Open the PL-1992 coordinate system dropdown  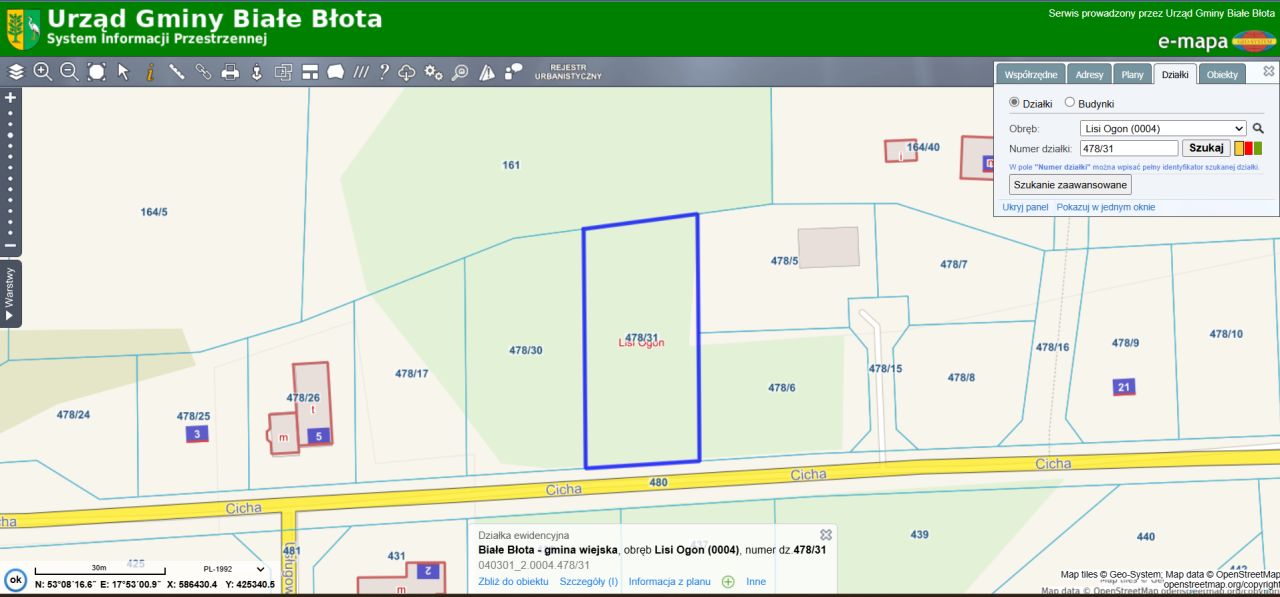coord(234,569)
